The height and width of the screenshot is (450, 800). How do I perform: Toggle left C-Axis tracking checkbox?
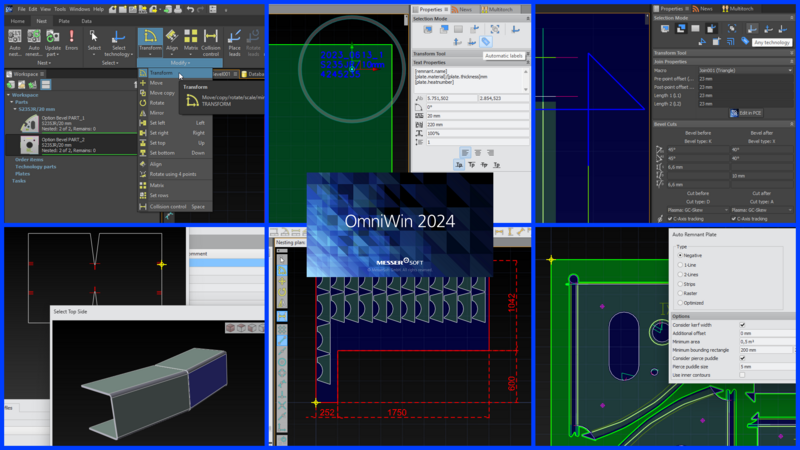pos(670,219)
